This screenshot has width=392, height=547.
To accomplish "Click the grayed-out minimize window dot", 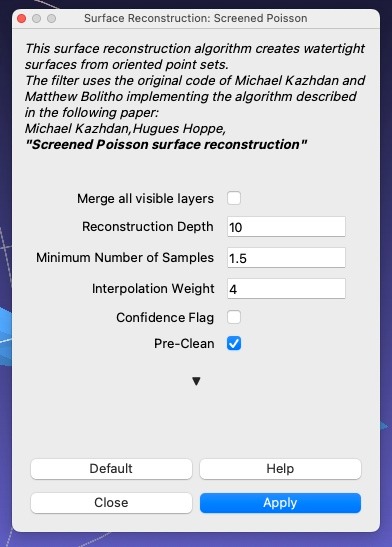I will tap(37, 18).
